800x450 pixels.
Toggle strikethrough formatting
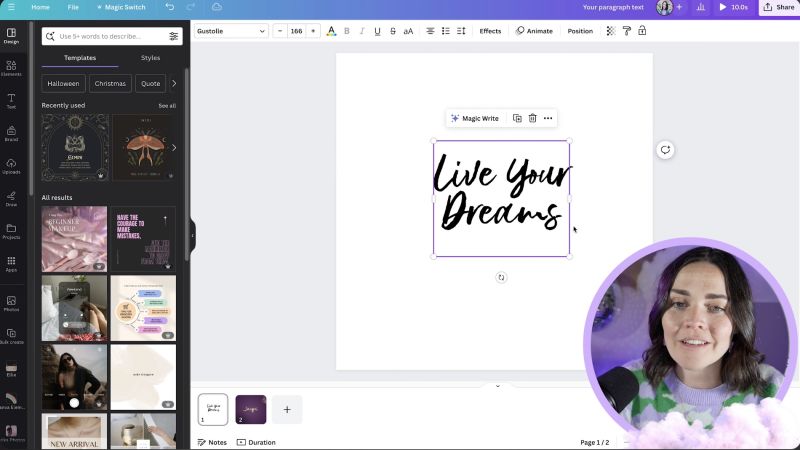coord(392,31)
